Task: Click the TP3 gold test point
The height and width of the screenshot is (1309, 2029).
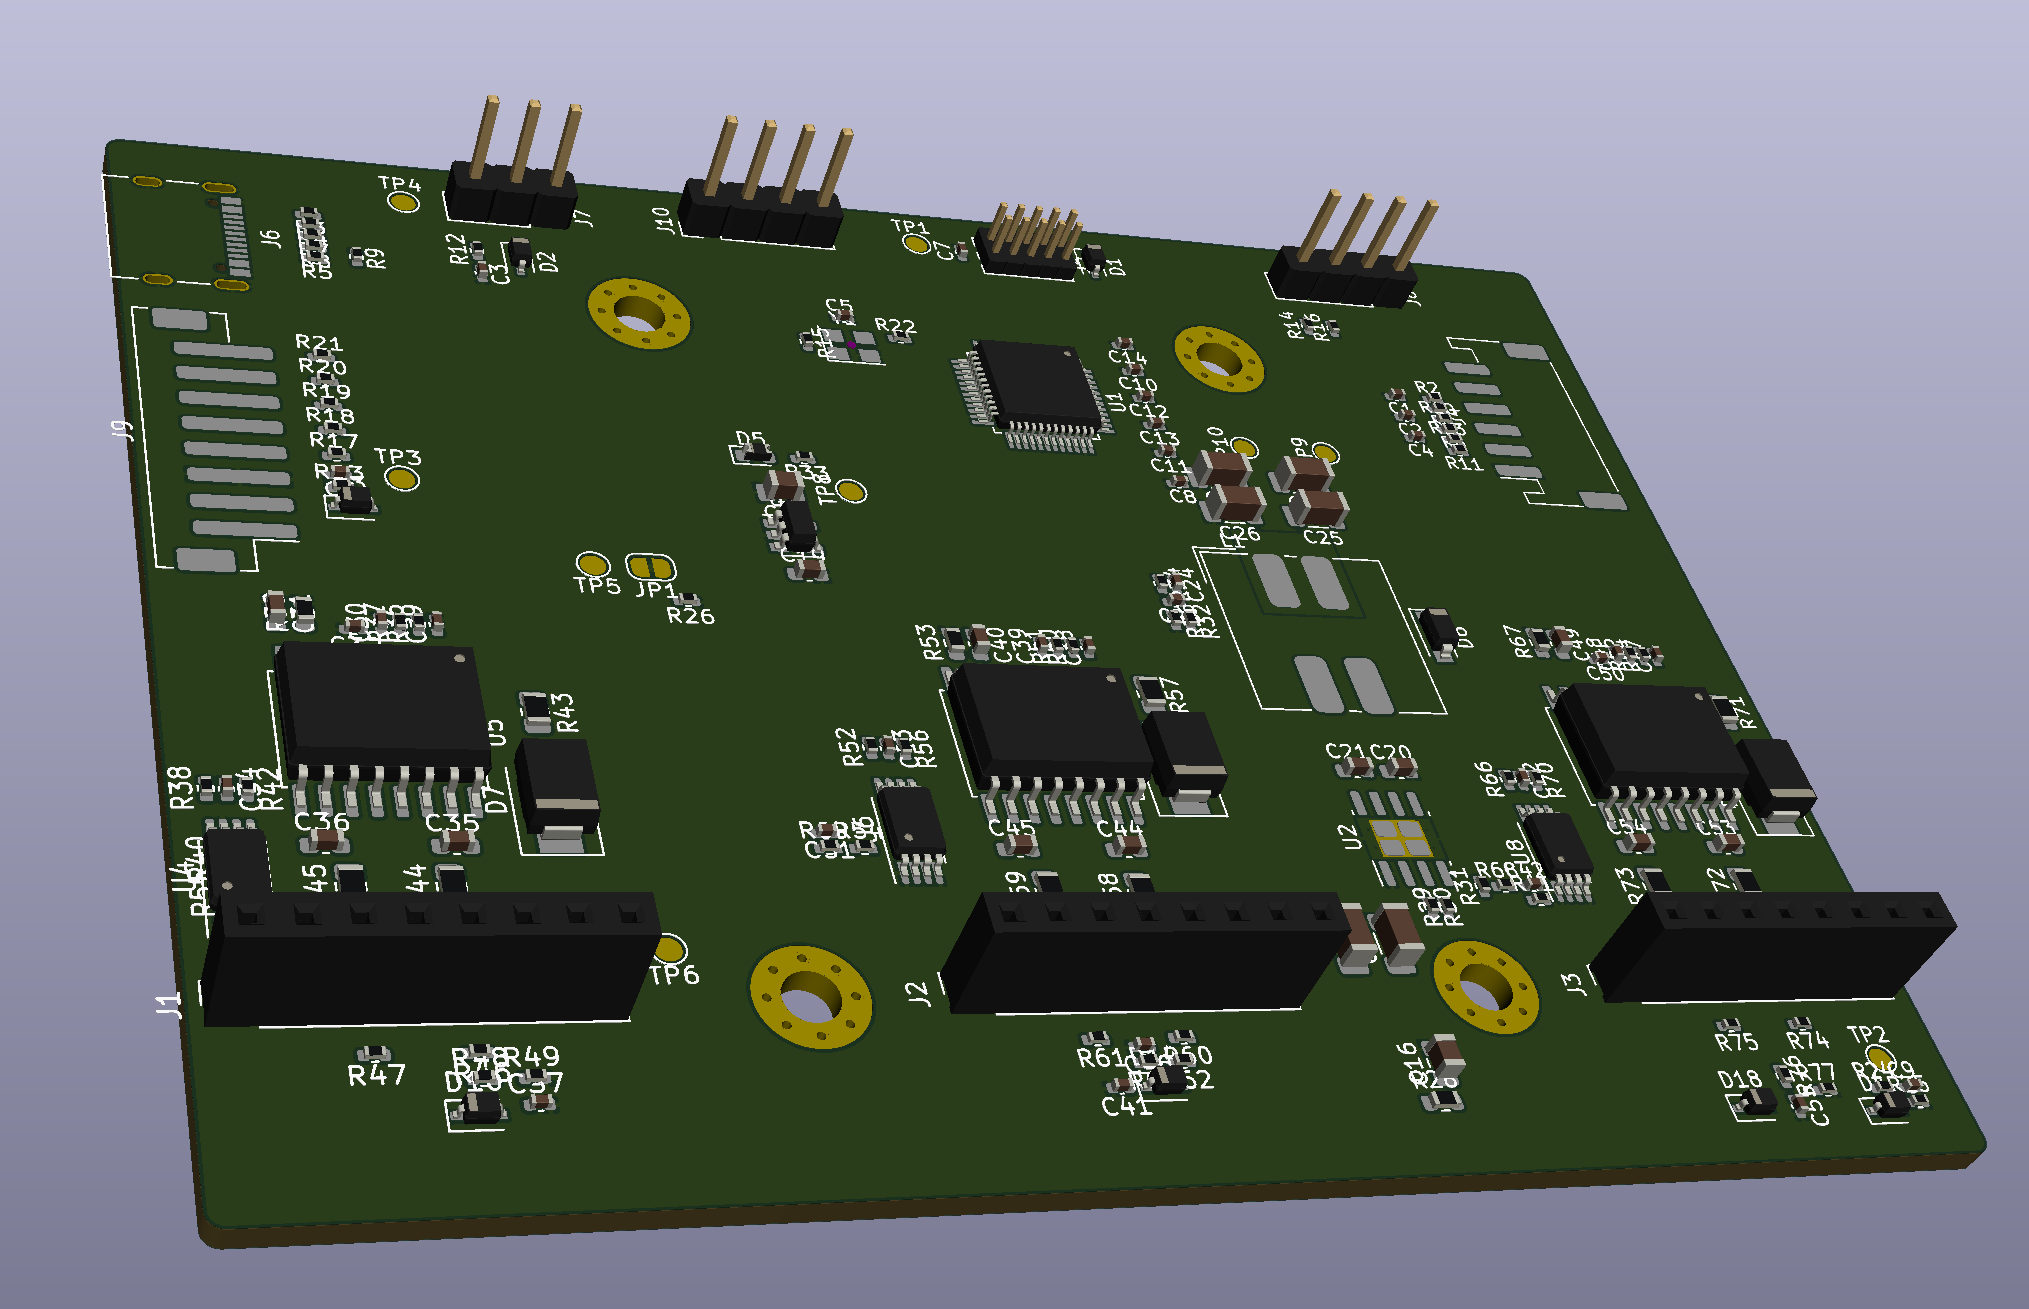Action: tap(402, 479)
